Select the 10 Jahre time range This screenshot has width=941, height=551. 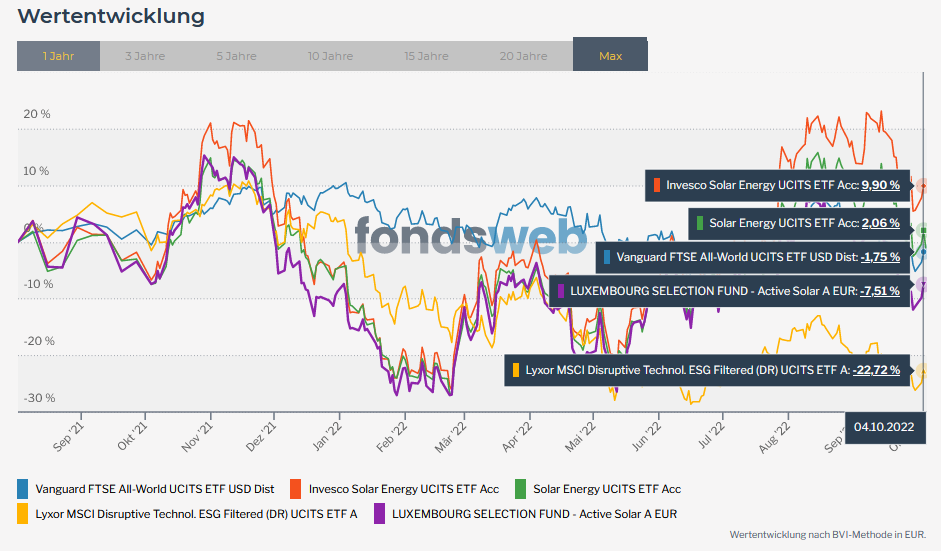point(329,56)
